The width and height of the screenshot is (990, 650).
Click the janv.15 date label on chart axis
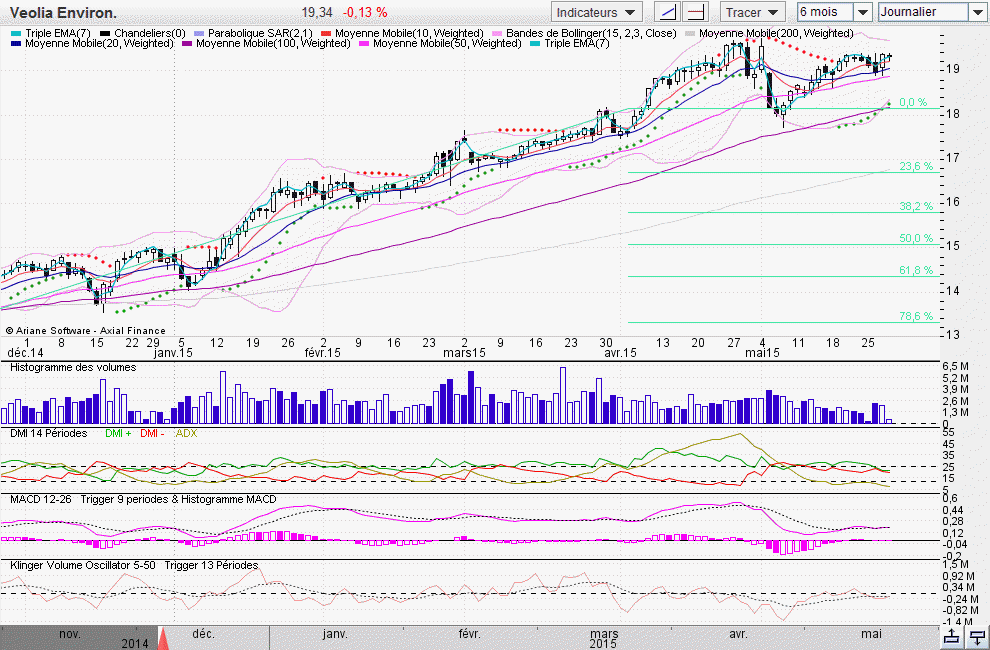(173, 353)
